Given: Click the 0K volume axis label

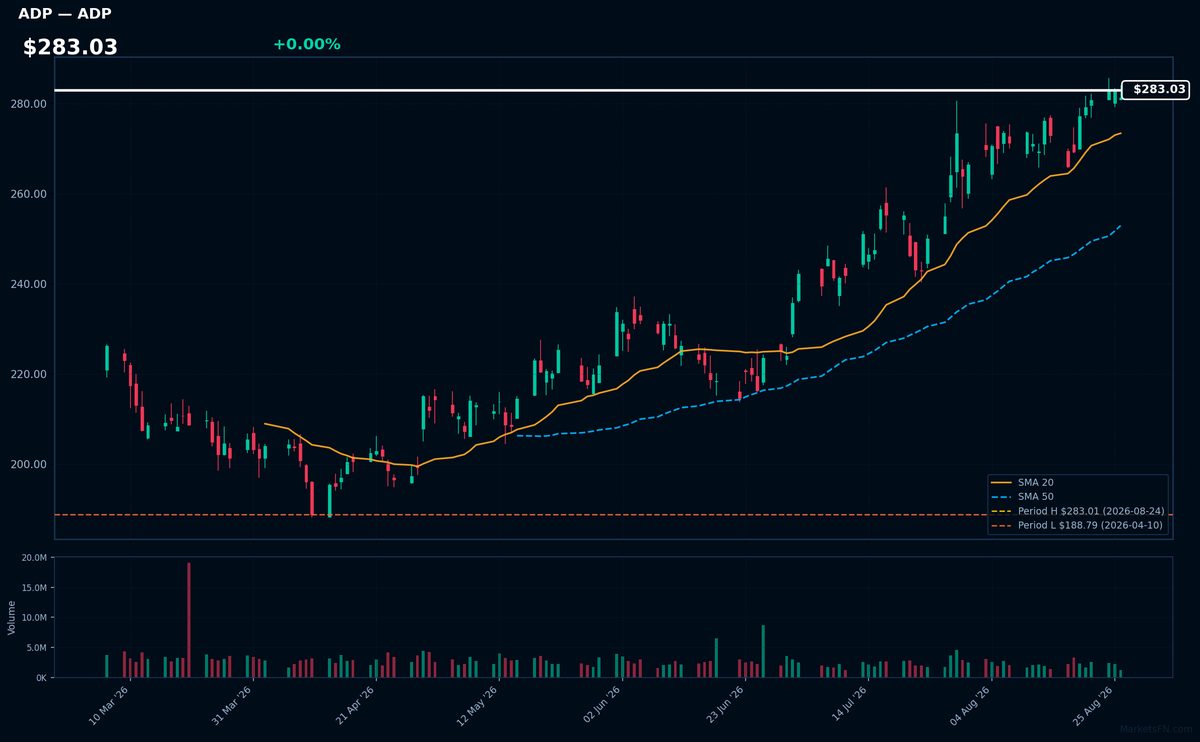Looking at the screenshot, I should (x=41, y=677).
